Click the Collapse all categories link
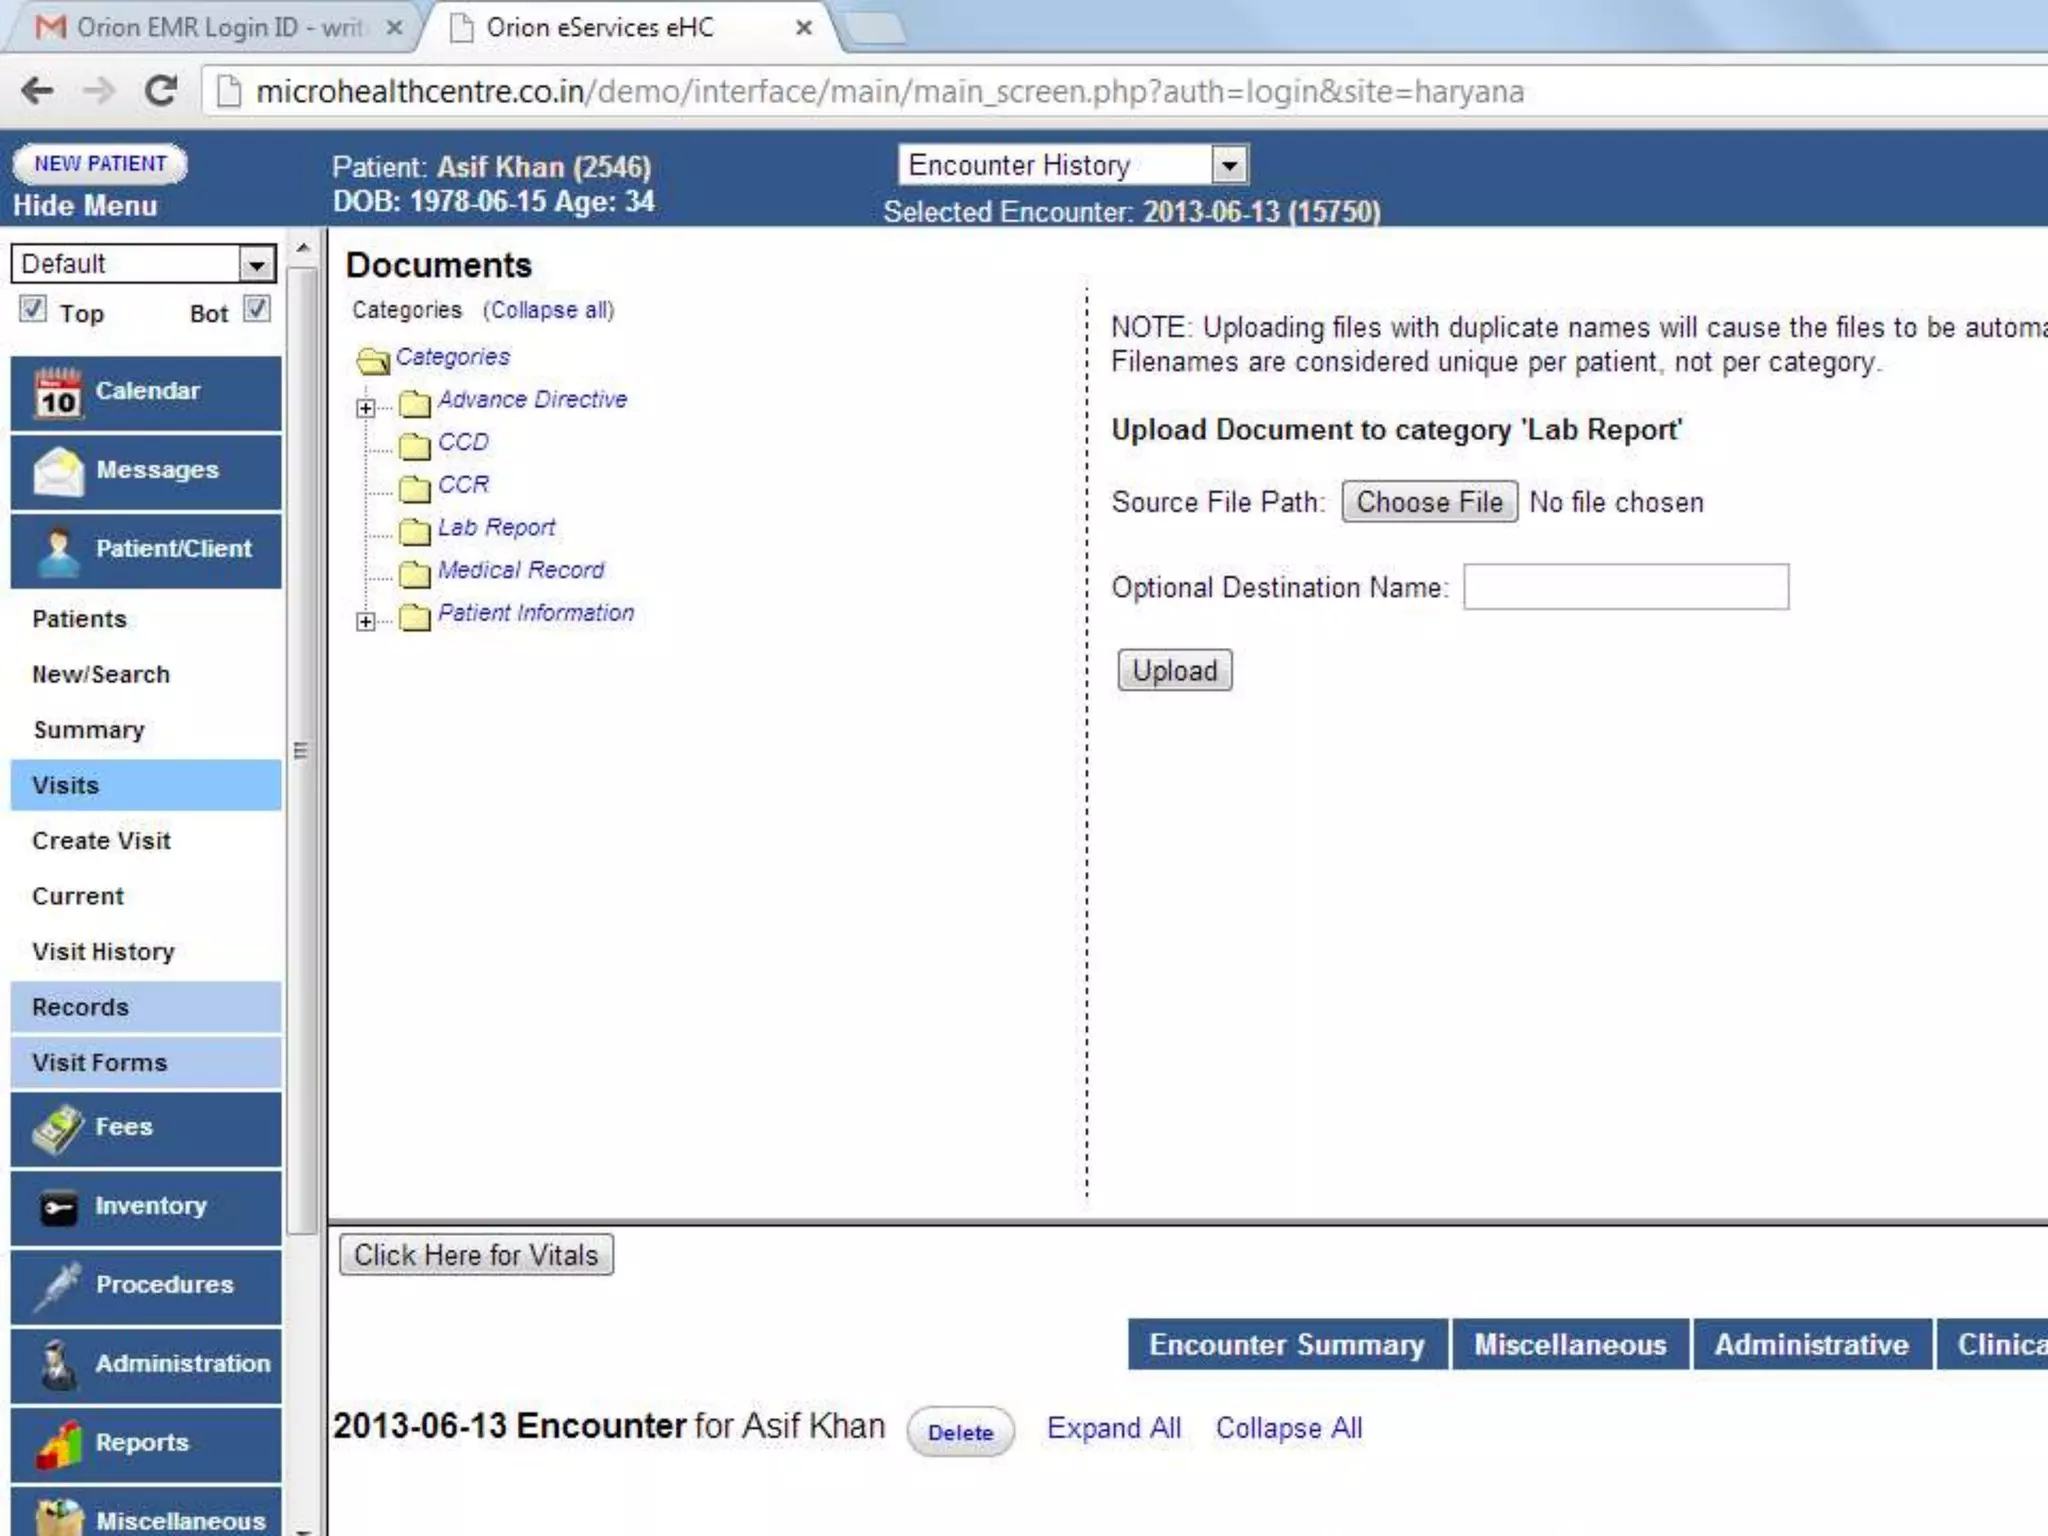Viewport: 2048px width, 1536px height. (548, 310)
